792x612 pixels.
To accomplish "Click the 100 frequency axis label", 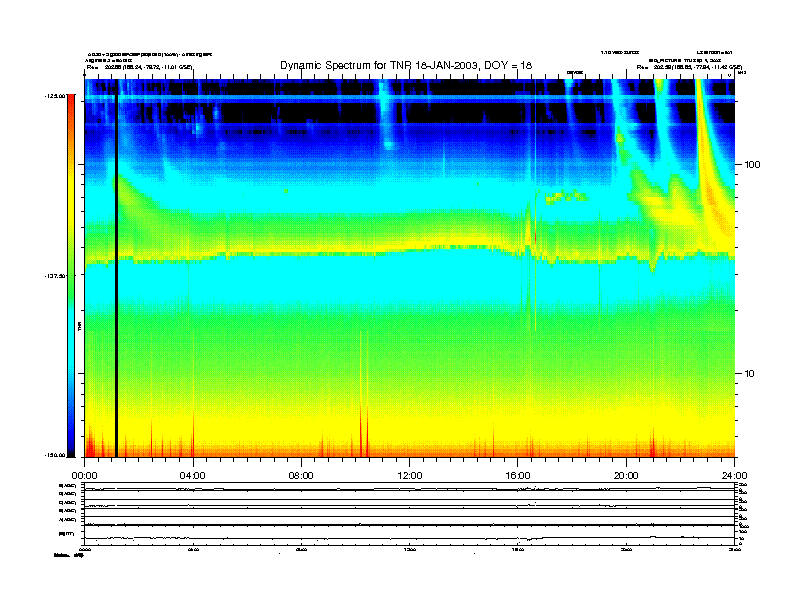I will point(752,165).
